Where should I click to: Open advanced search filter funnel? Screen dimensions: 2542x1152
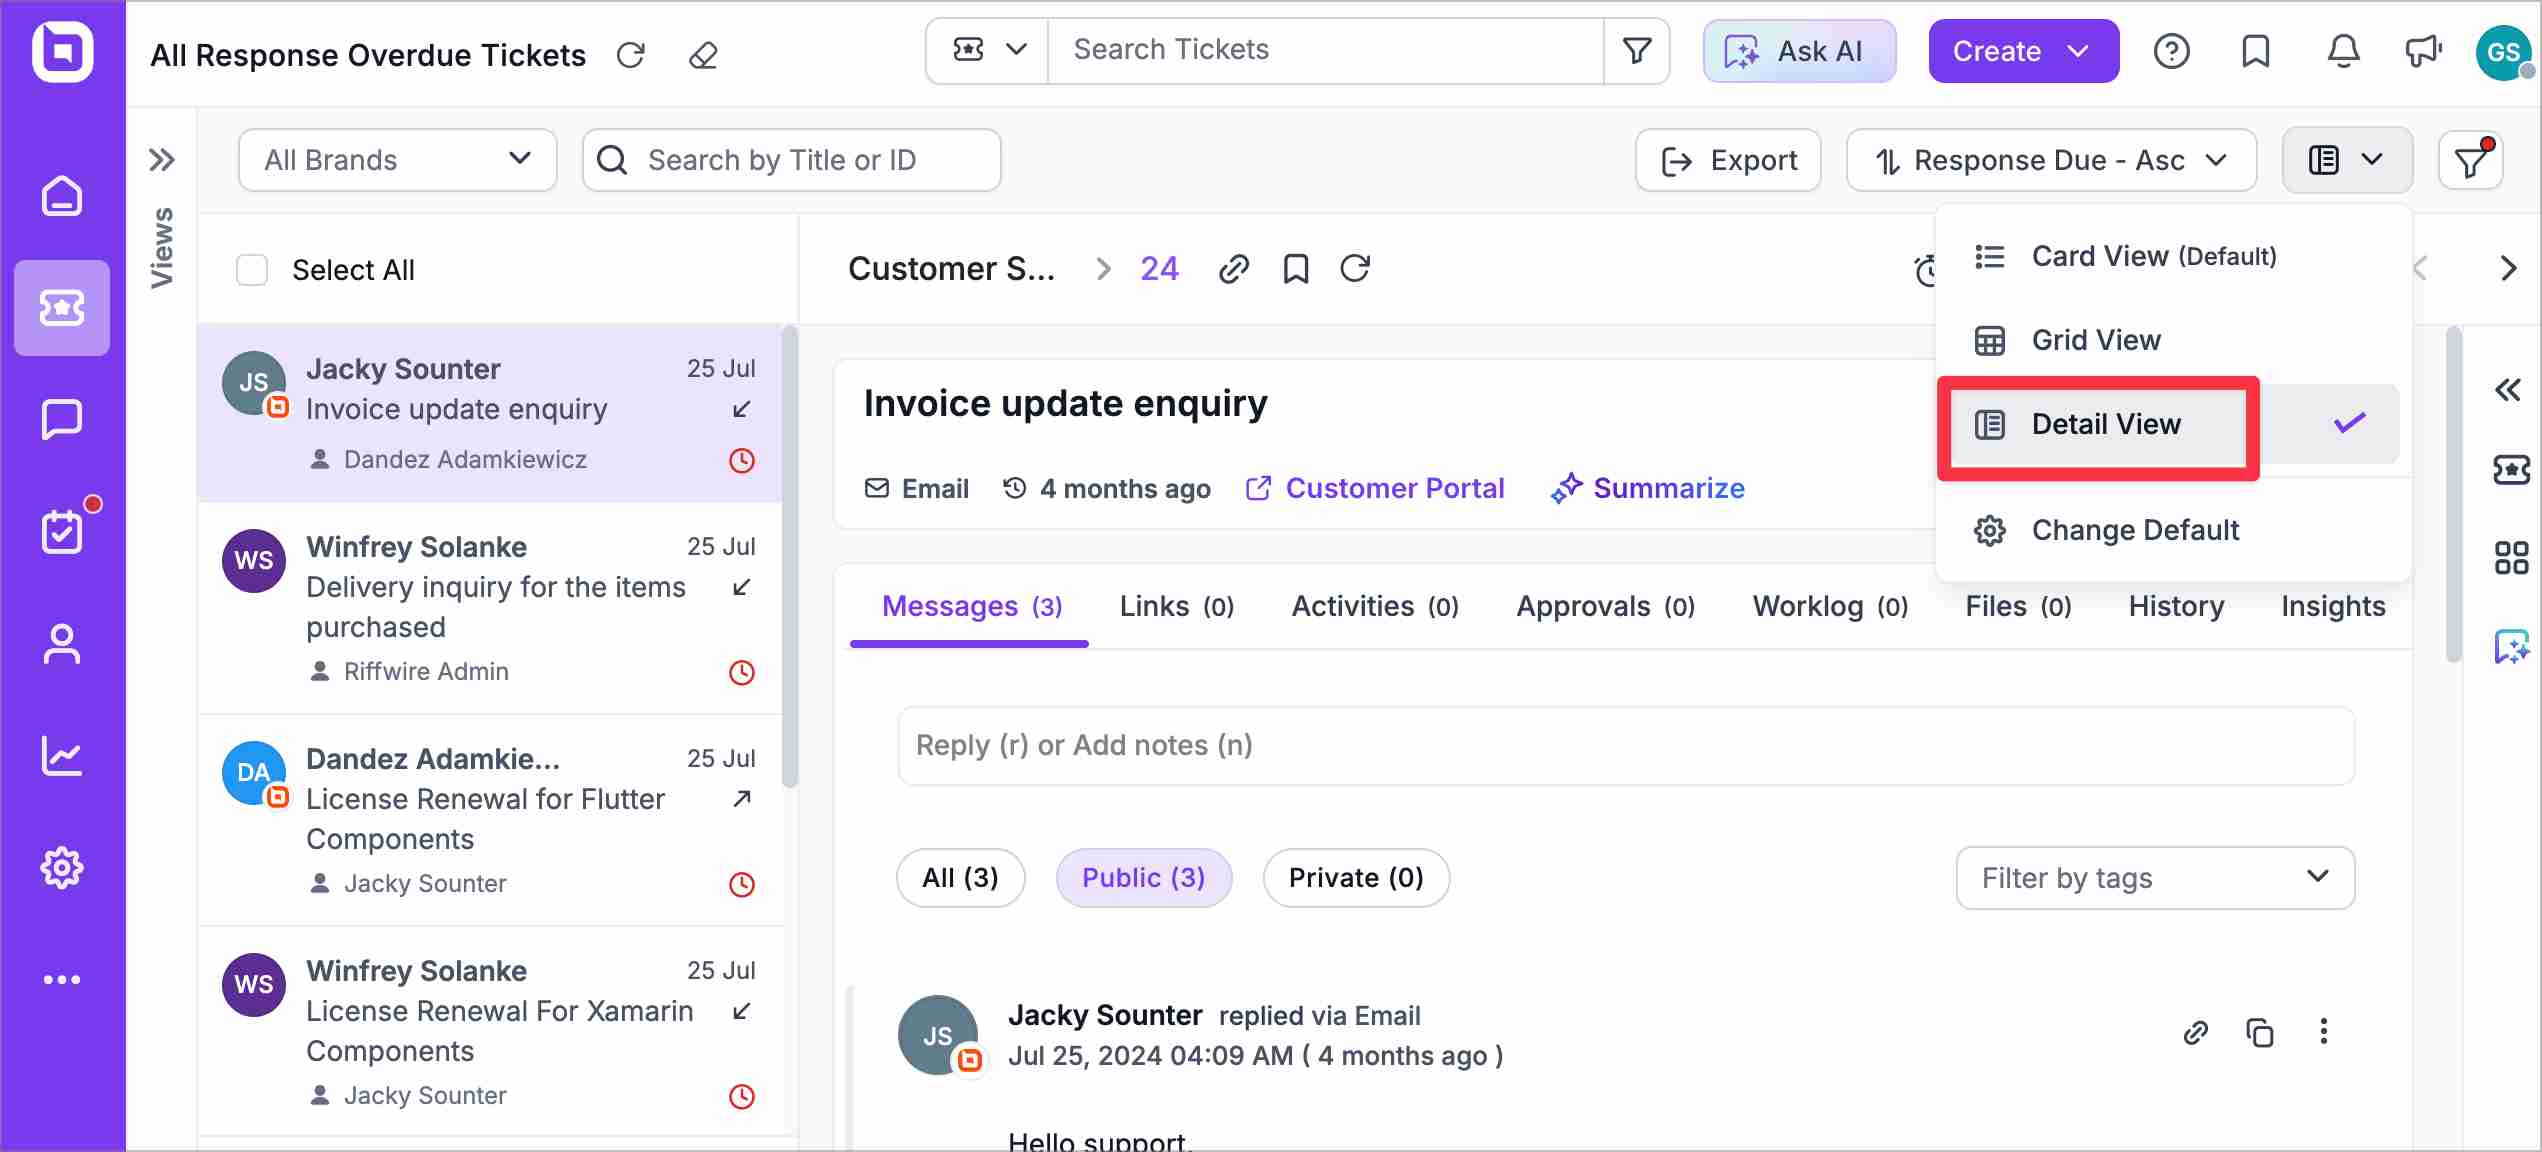(x=1637, y=51)
